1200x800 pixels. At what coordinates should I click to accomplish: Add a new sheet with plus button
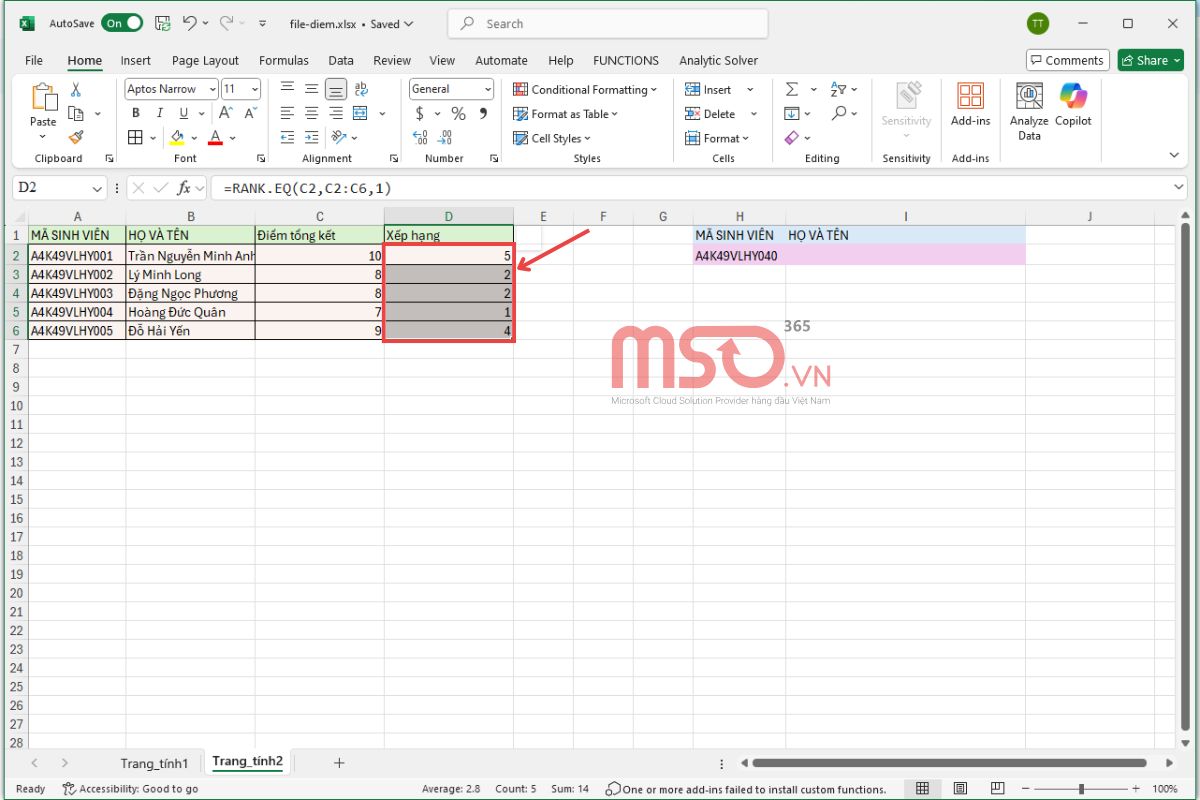339,763
